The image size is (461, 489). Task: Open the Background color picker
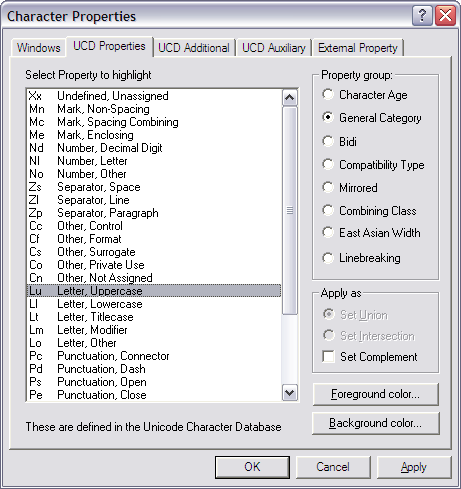376,423
